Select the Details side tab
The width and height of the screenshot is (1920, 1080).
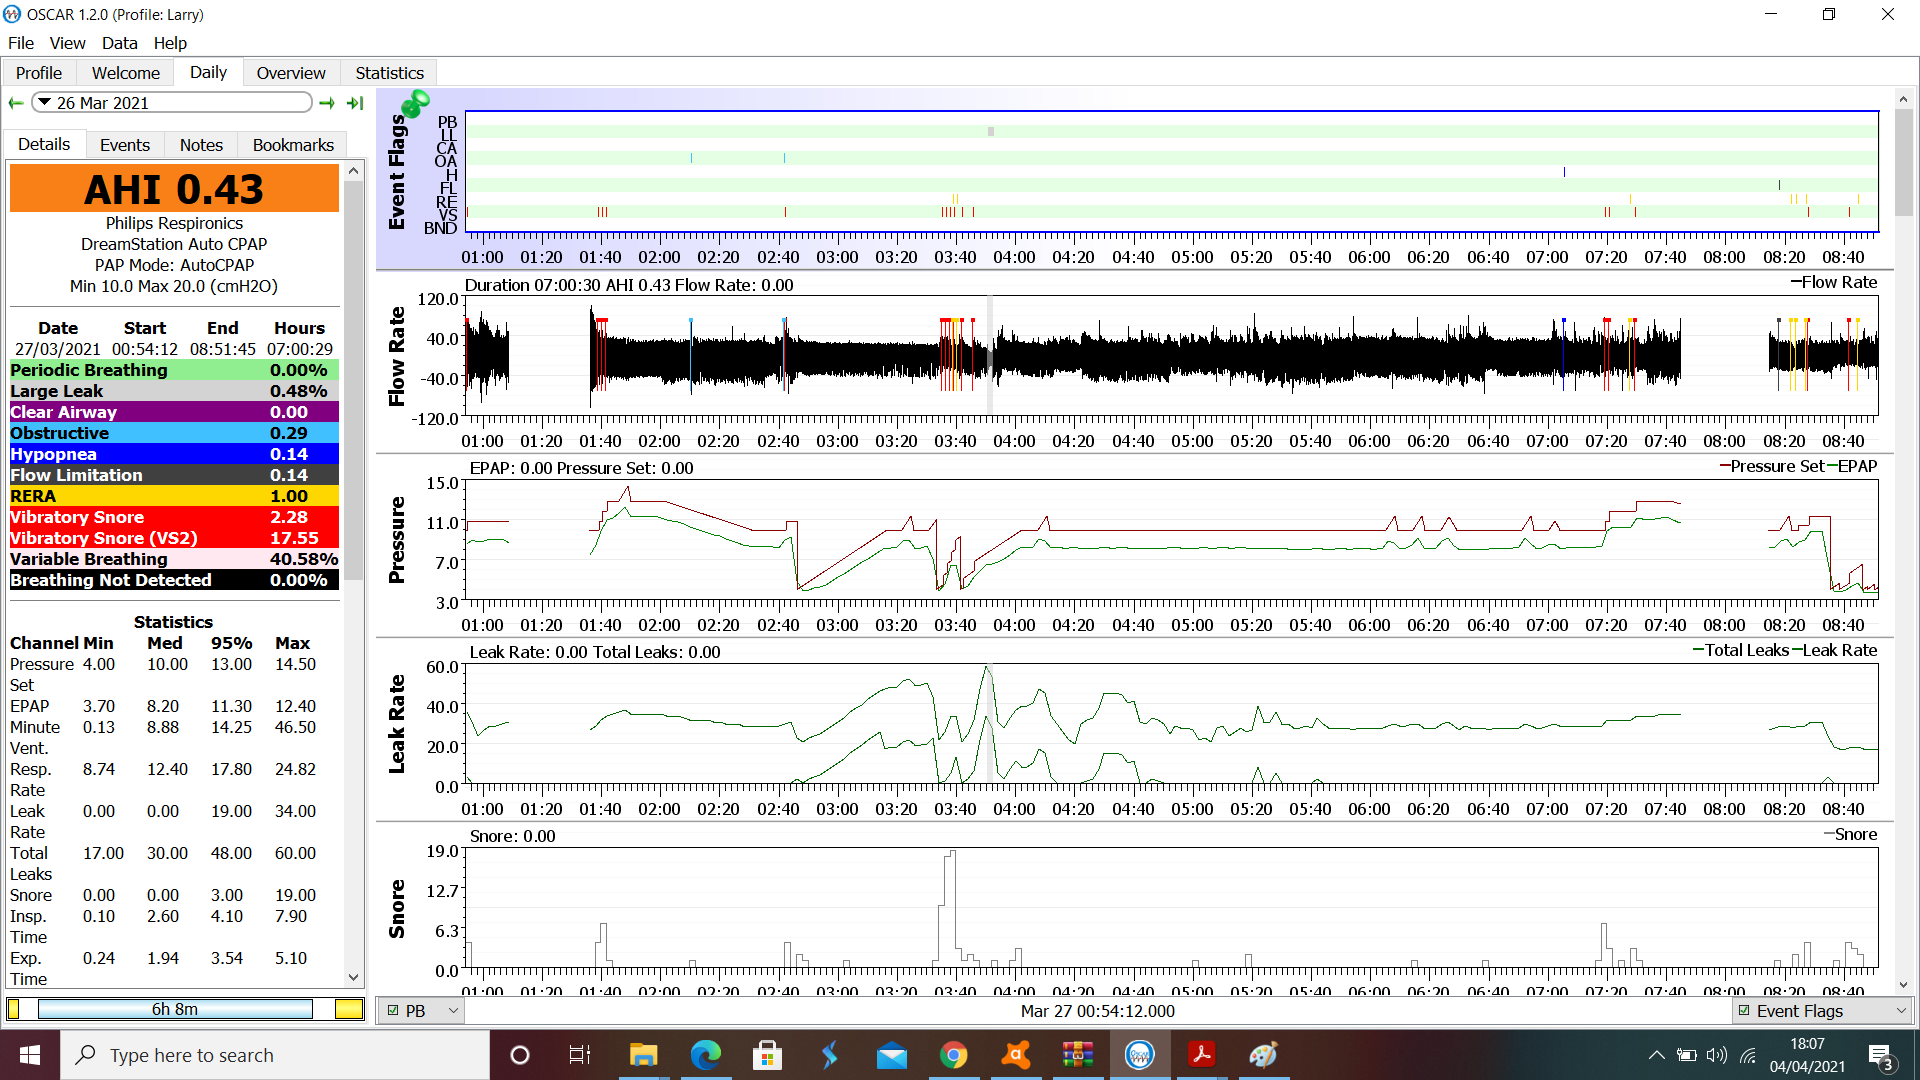click(44, 144)
